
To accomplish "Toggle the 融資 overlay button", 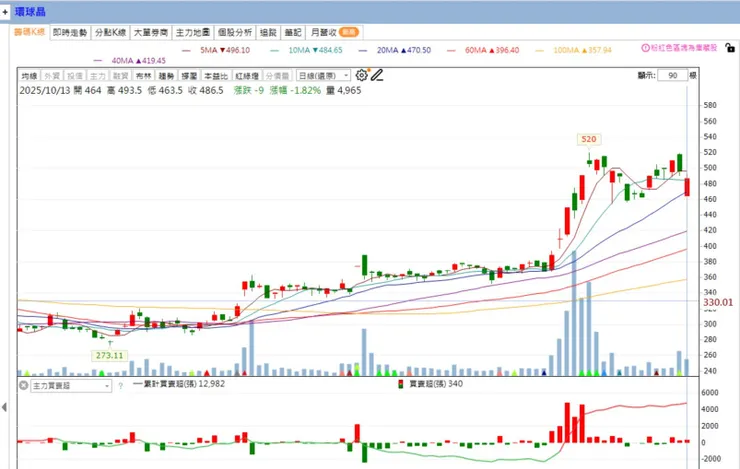I will tap(120, 75).
